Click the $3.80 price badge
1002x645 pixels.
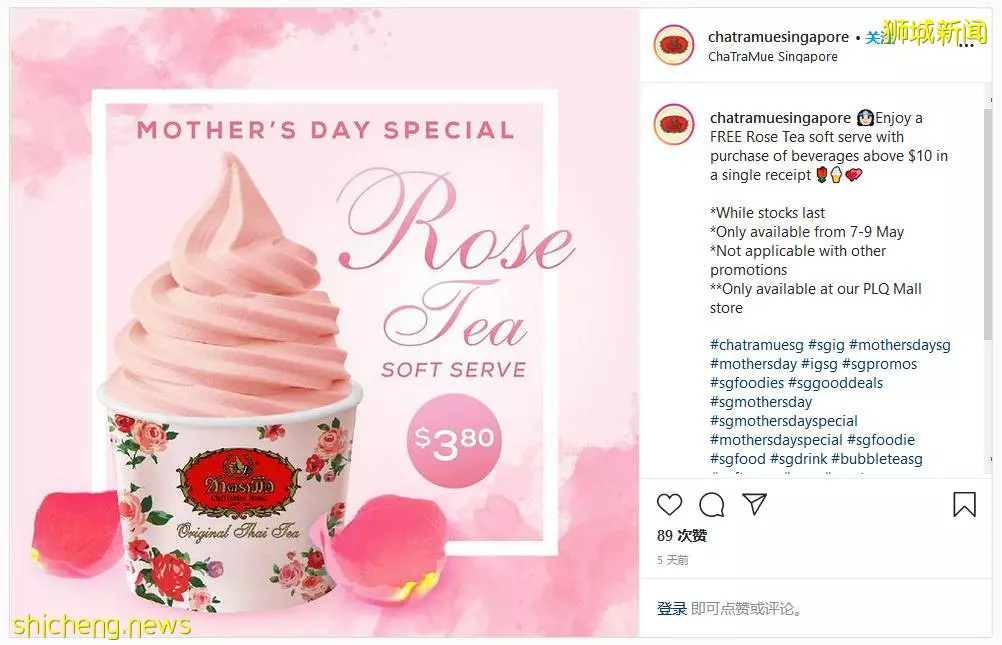click(x=454, y=440)
